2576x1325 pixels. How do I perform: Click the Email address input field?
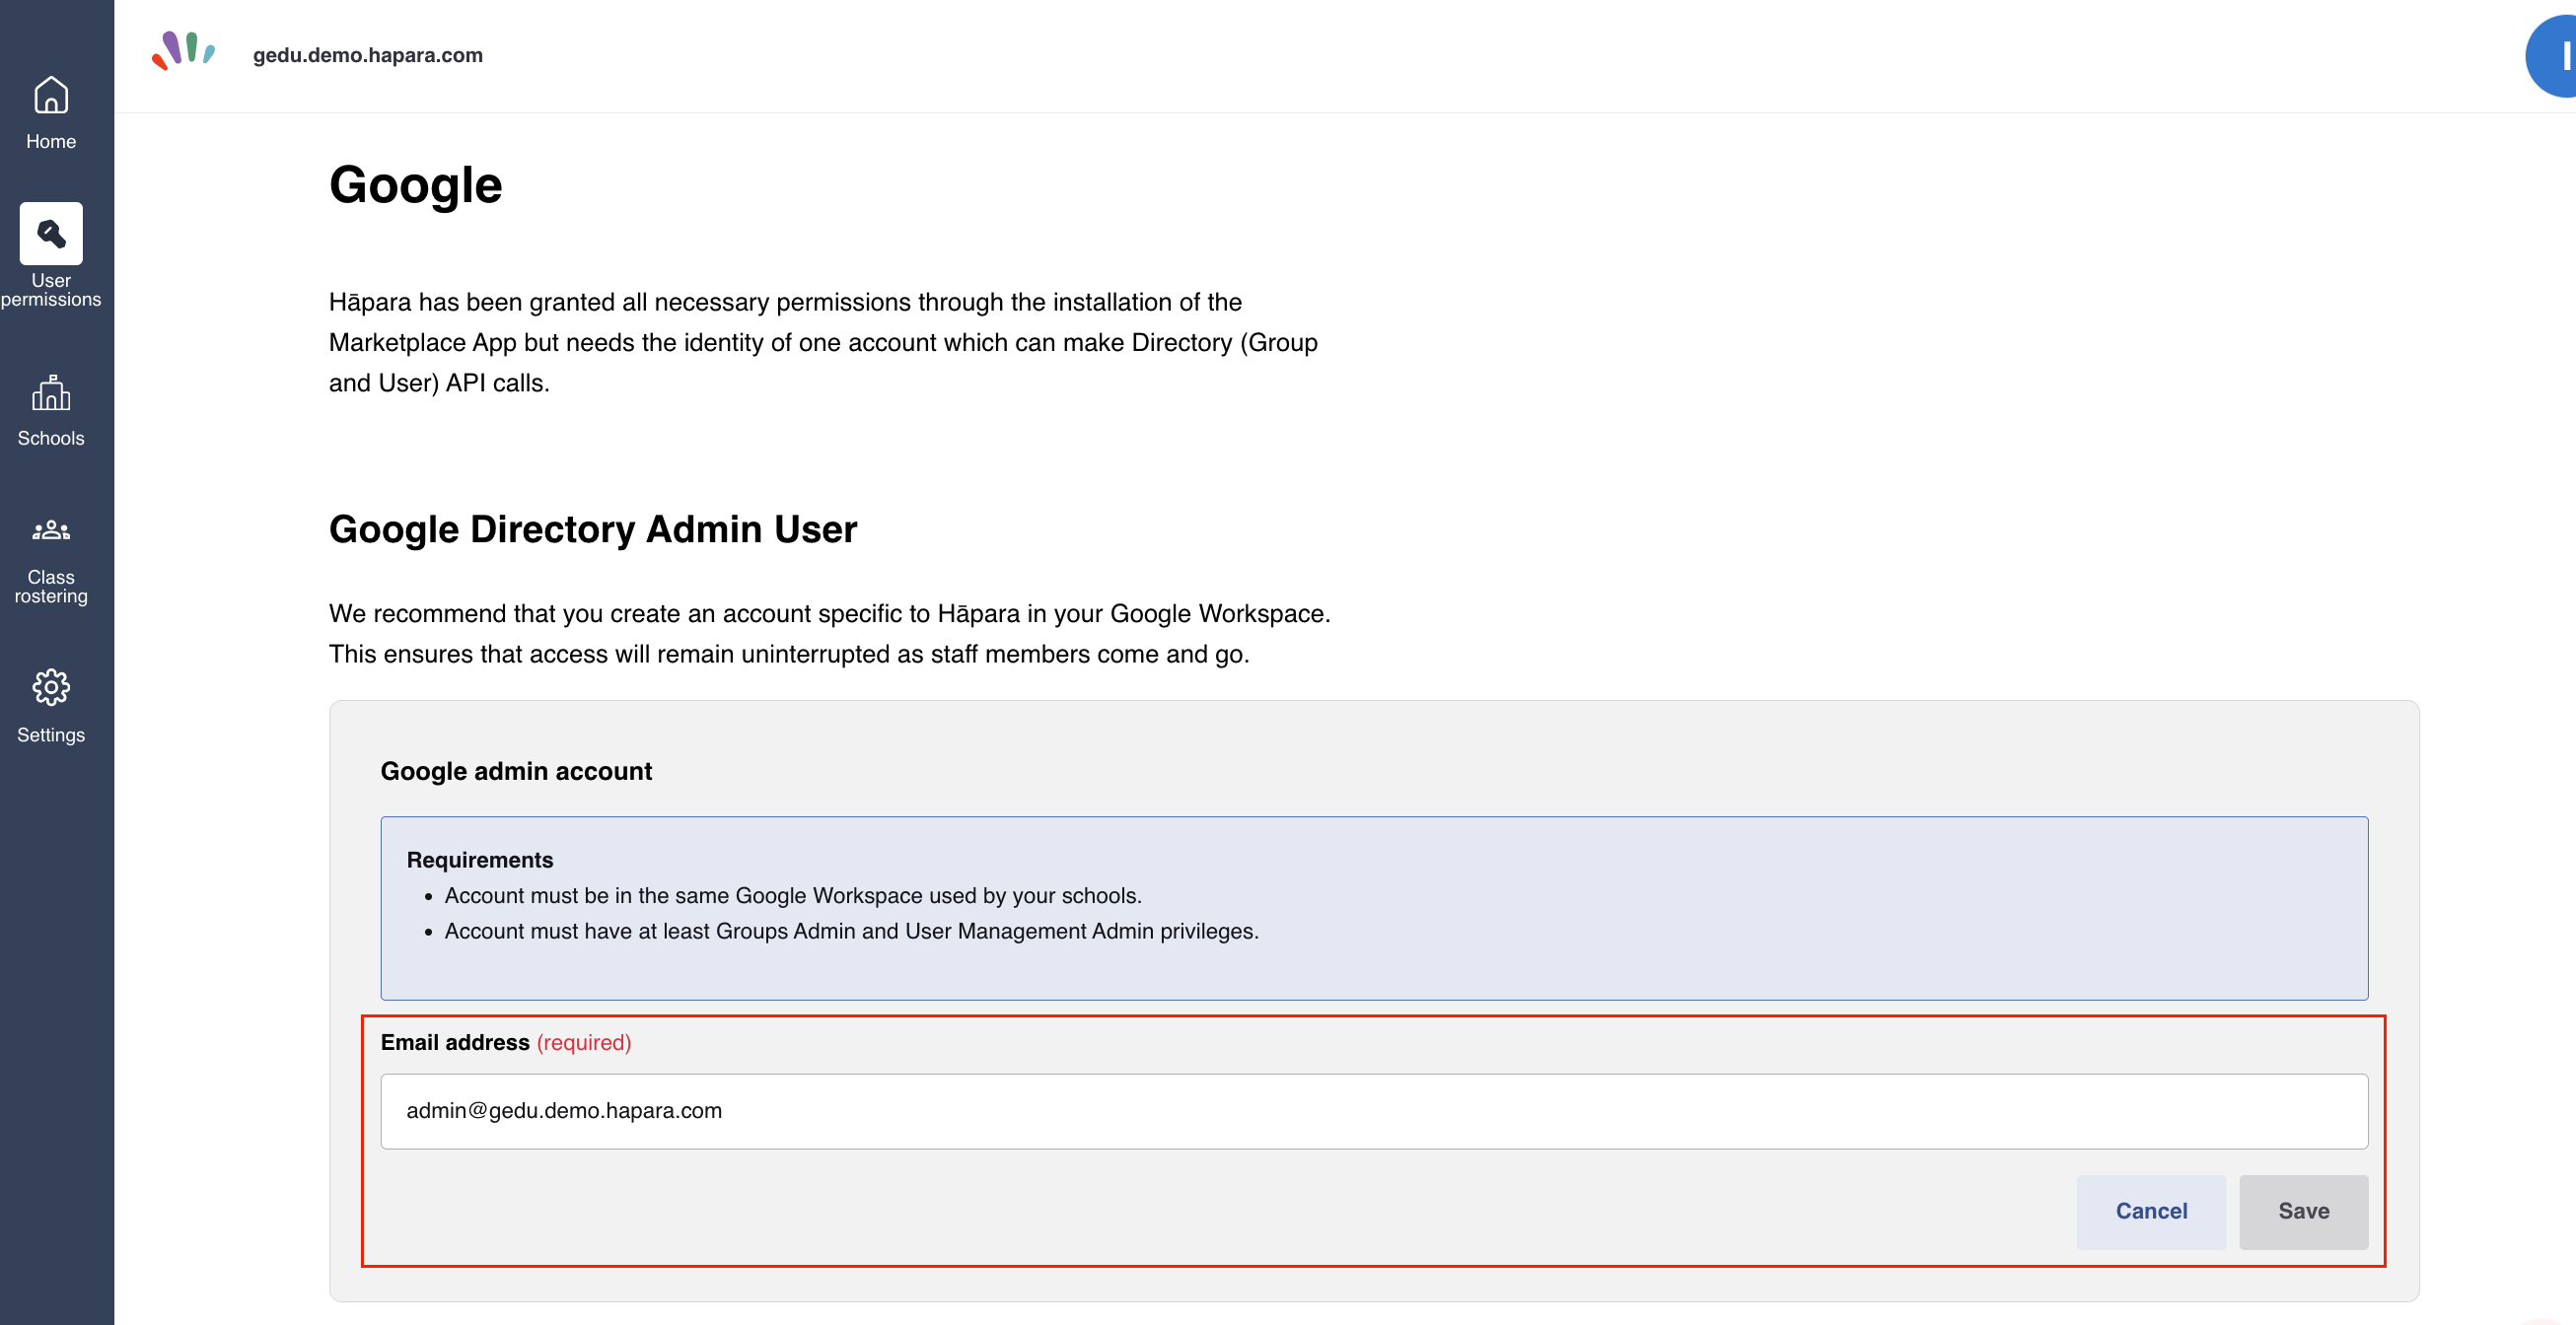(x=1374, y=1111)
